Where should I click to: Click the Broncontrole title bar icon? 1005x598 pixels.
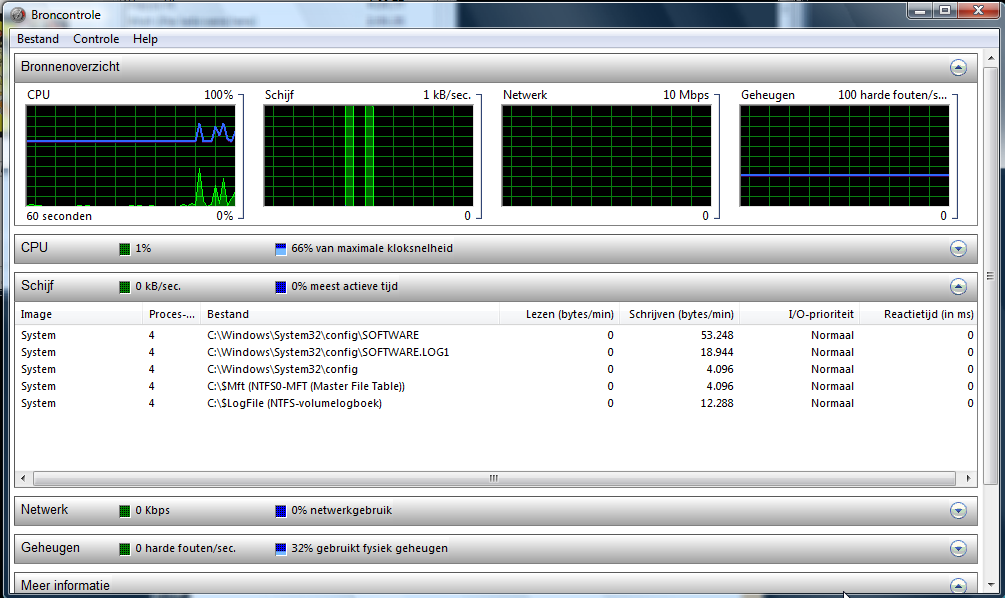coord(18,14)
